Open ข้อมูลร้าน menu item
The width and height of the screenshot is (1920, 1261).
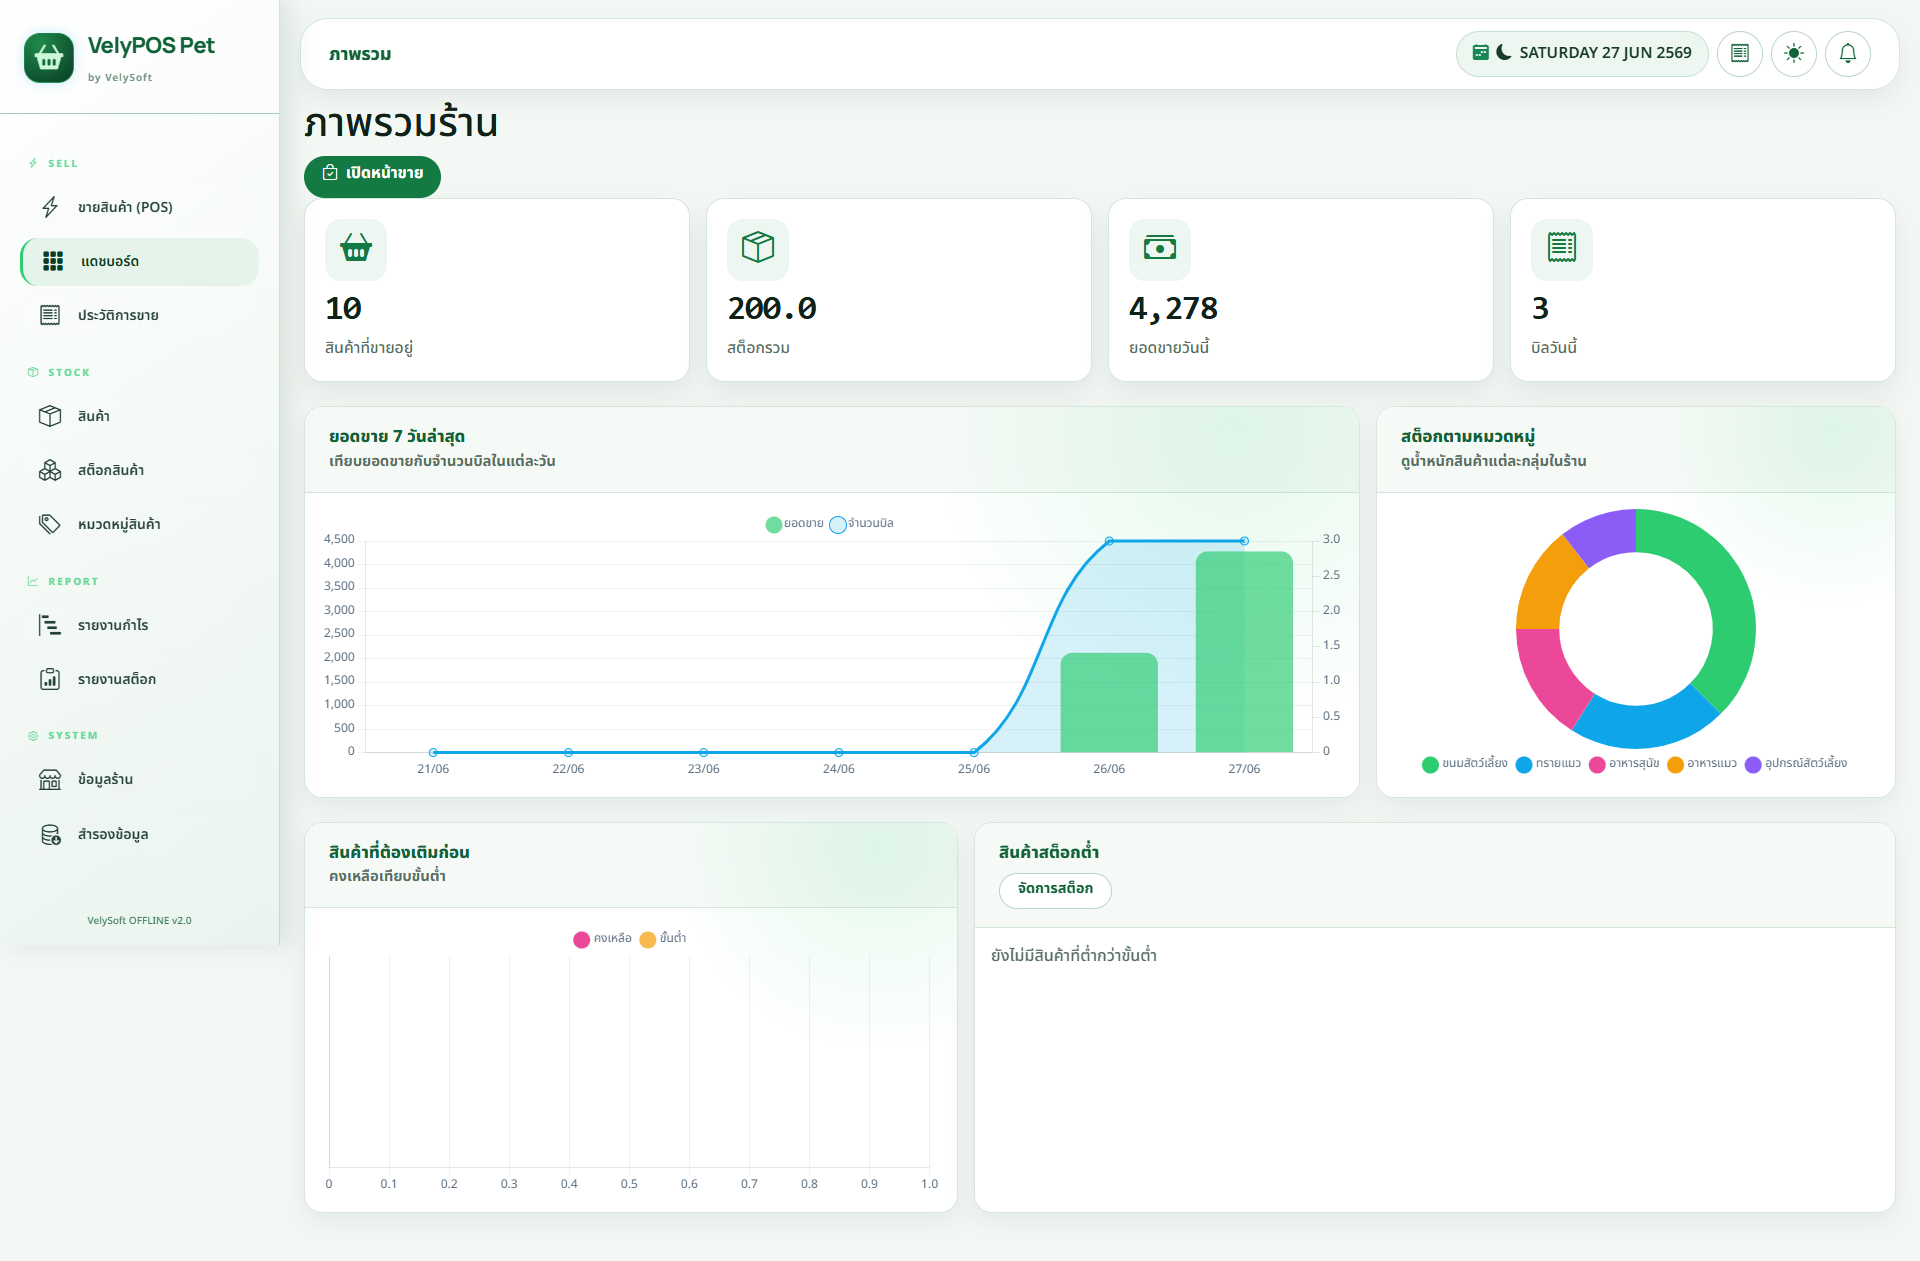pyautogui.click(x=139, y=779)
